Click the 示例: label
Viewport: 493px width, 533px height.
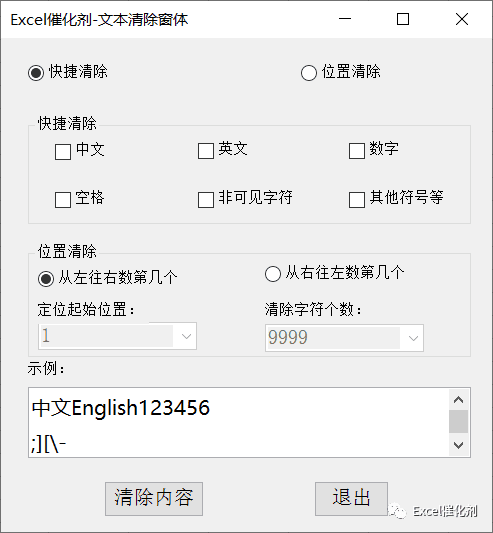[46, 368]
